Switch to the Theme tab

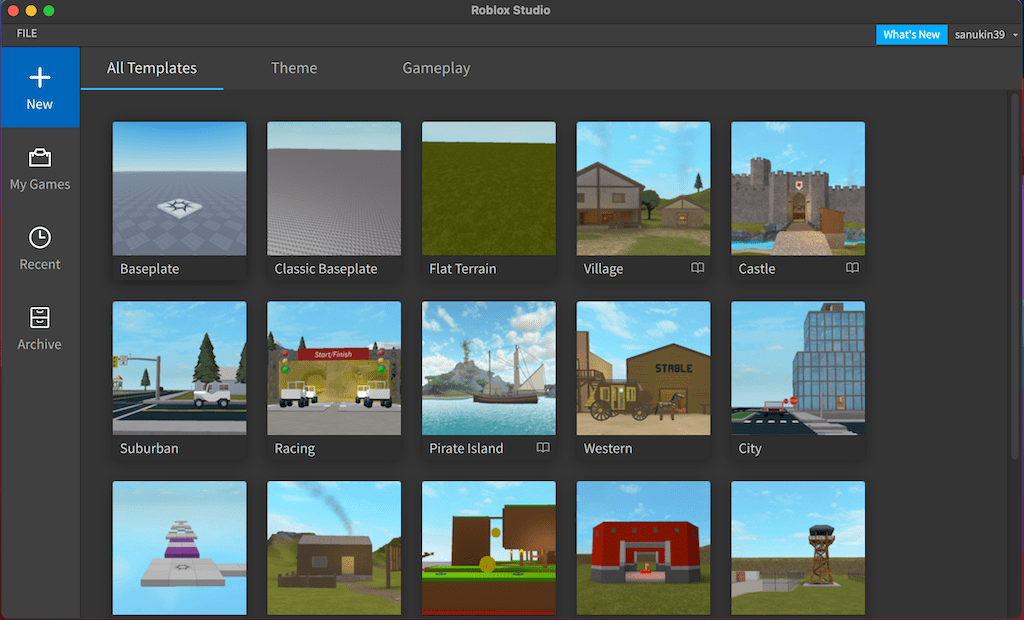[294, 68]
